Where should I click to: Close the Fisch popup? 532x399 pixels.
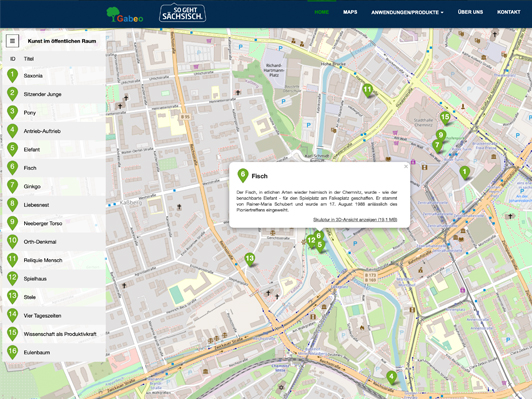[405, 166]
